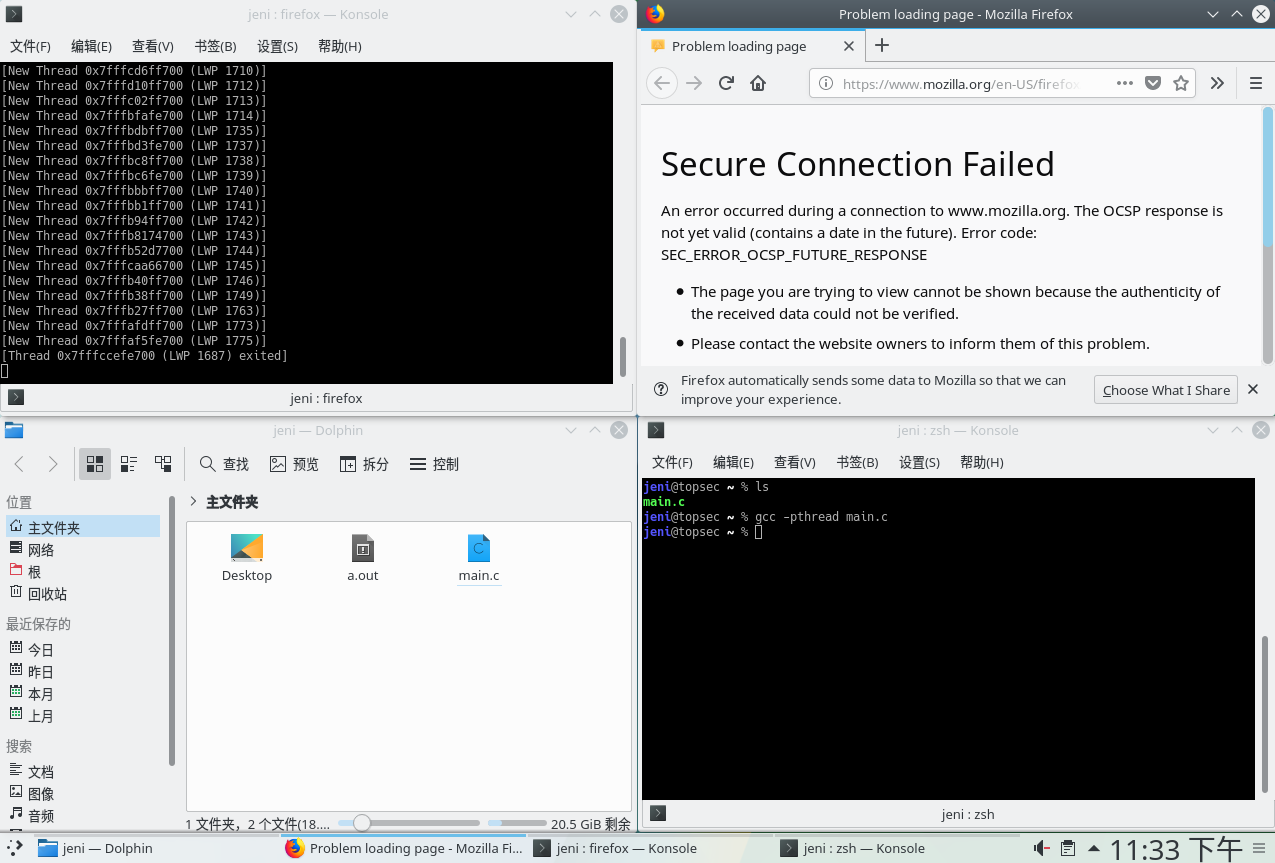Viewport: 1275px width, 863px height.
Task: Toggle 拆分 split view in Dolphin
Action: [x=364, y=464]
